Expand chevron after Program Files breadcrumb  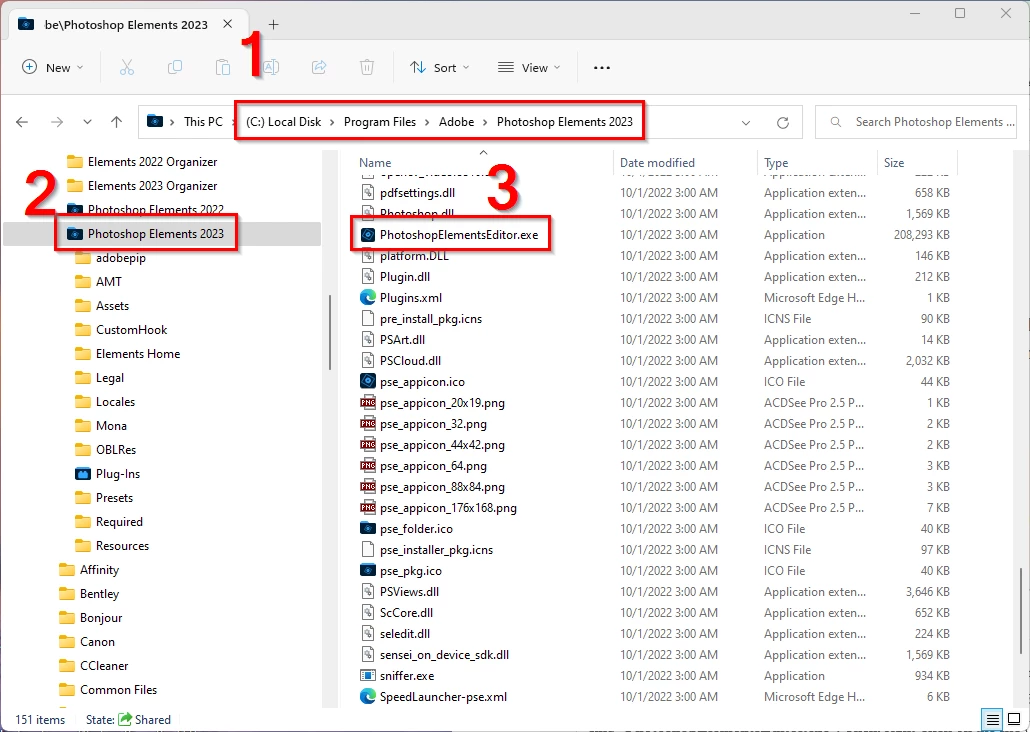pos(427,122)
